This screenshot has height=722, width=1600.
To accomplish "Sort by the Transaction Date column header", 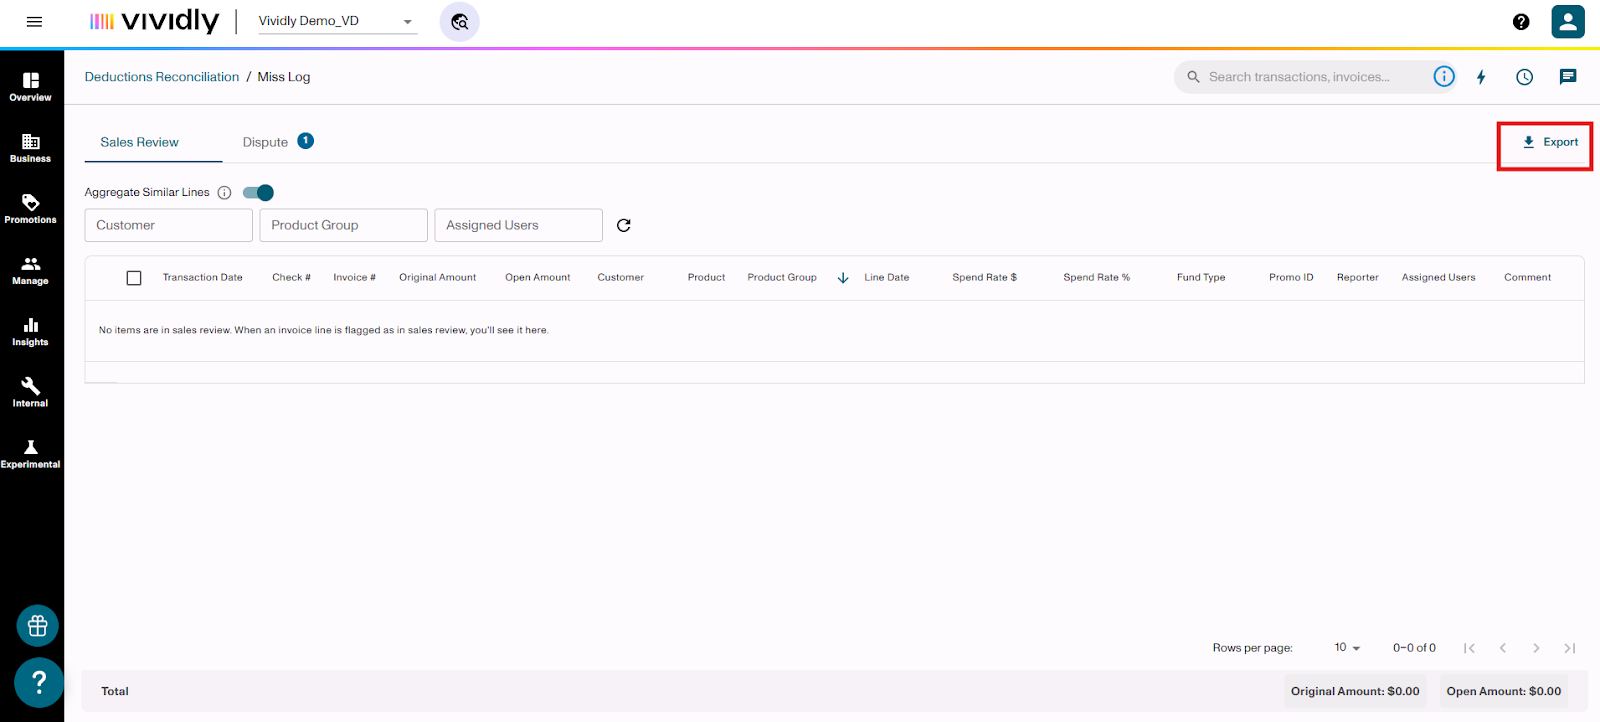I will click(x=203, y=278).
